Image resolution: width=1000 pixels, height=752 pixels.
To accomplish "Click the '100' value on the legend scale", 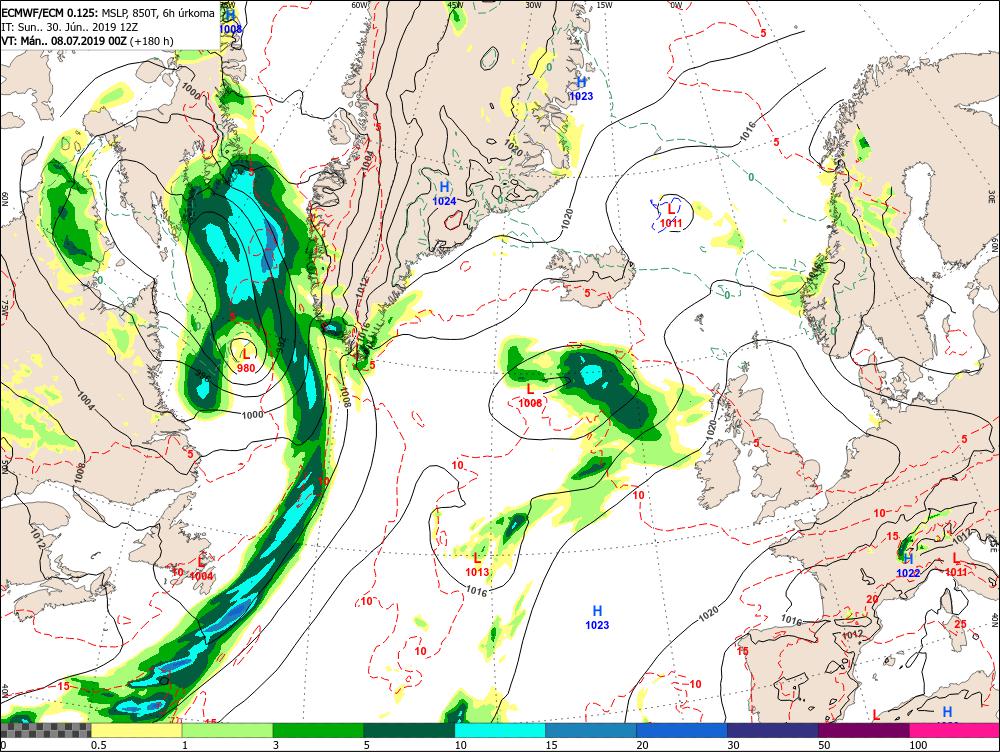I will pyautogui.click(x=918, y=745).
